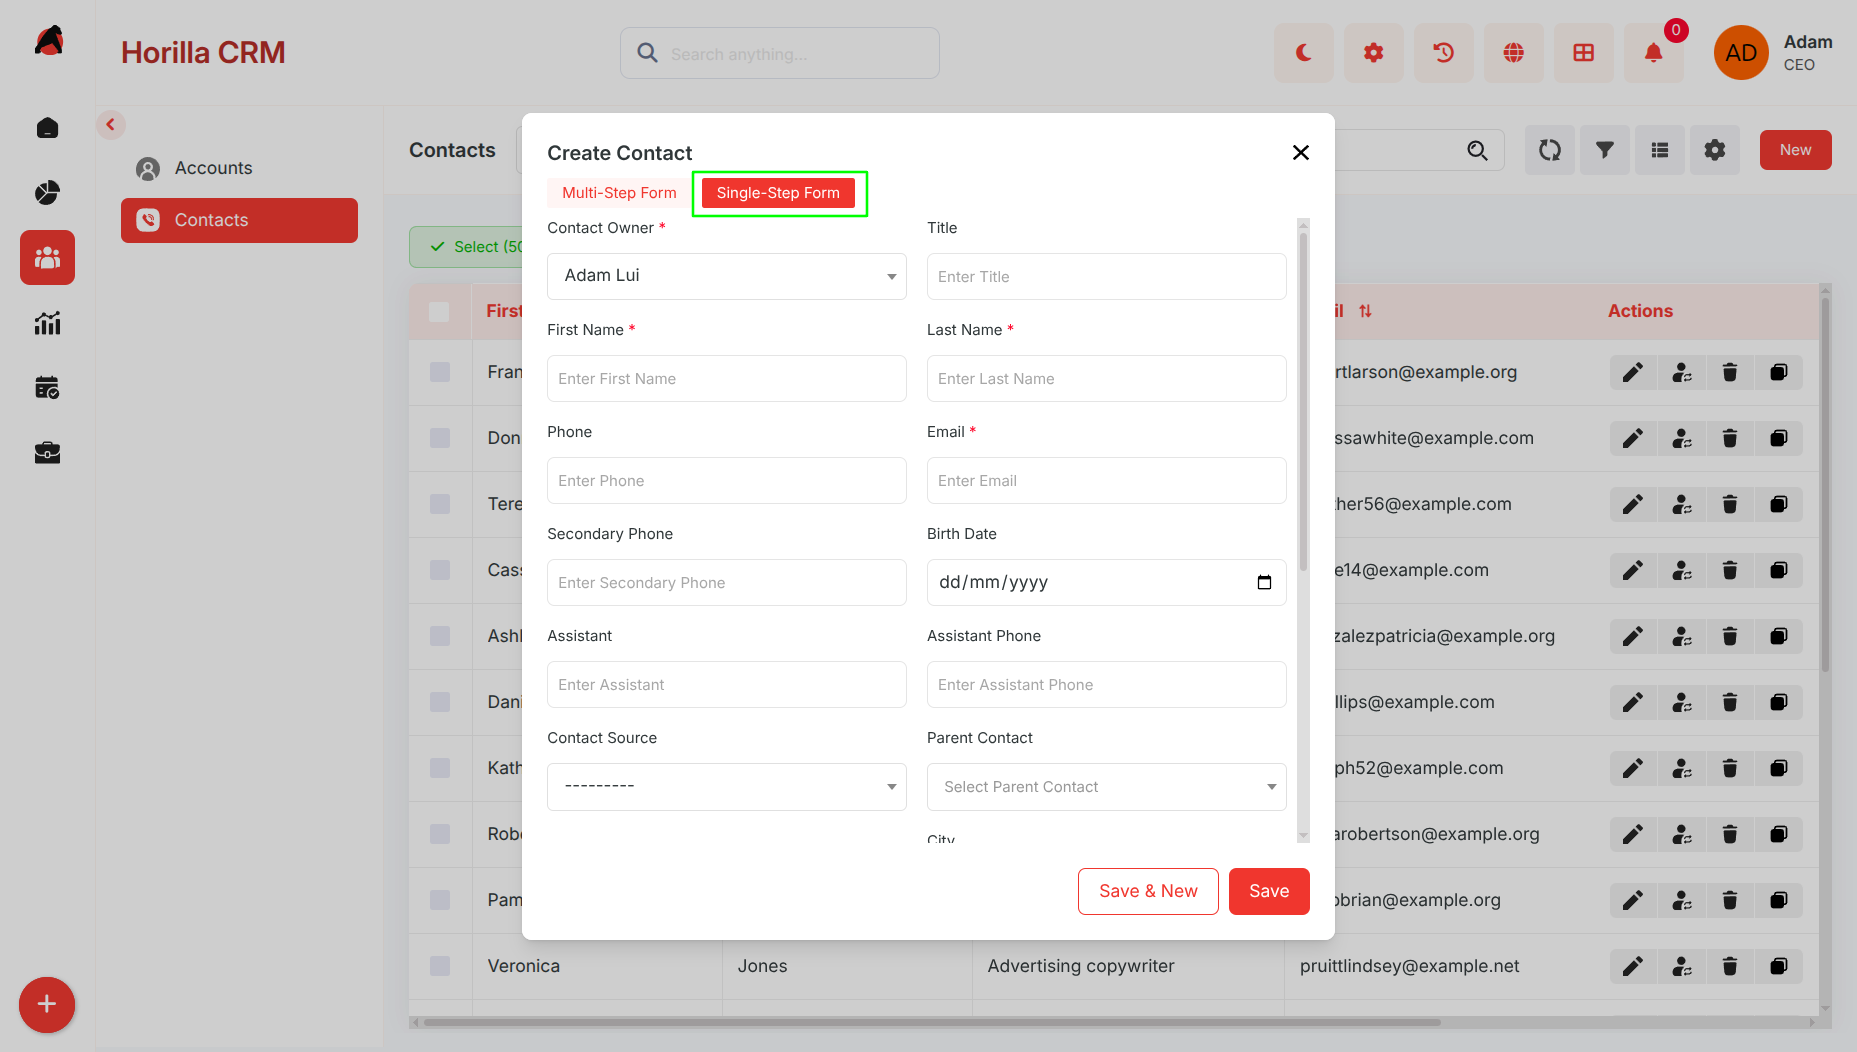The width and height of the screenshot is (1857, 1052).
Task: Click the trash icon in Veronica's row
Action: tap(1730, 966)
